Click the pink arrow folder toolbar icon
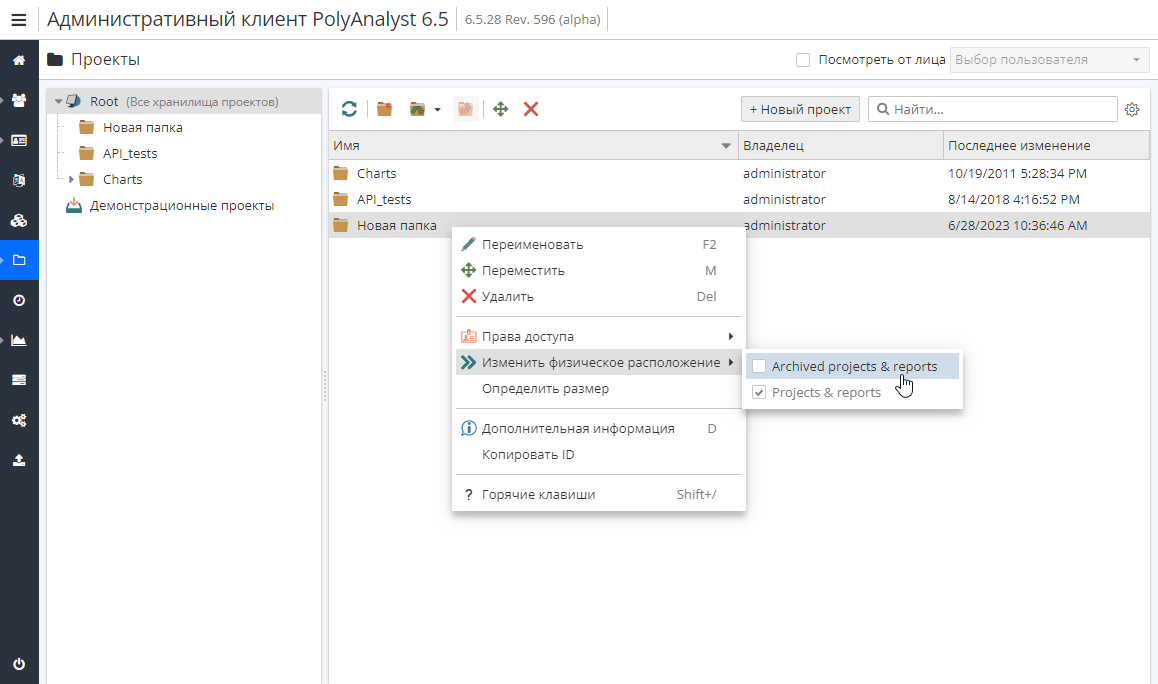This screenshot has height=684, width=1158. click(465, 109)
